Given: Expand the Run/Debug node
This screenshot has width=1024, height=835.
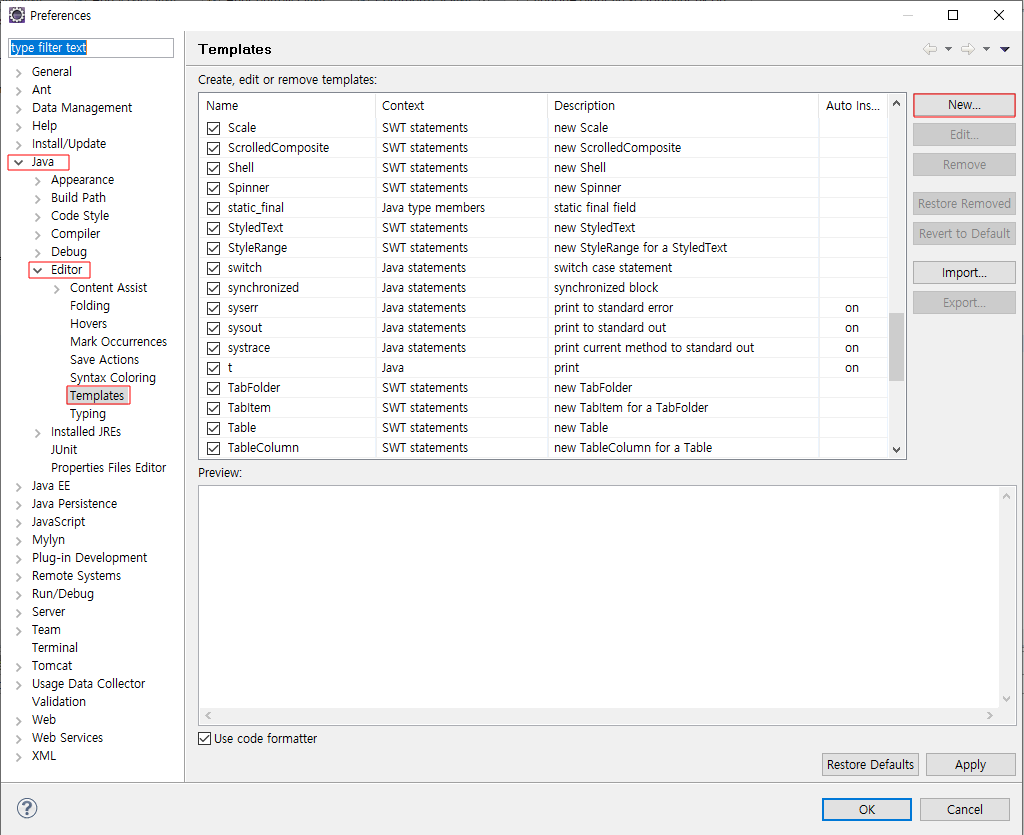Looking at the screenshot, I should [19, 595].
